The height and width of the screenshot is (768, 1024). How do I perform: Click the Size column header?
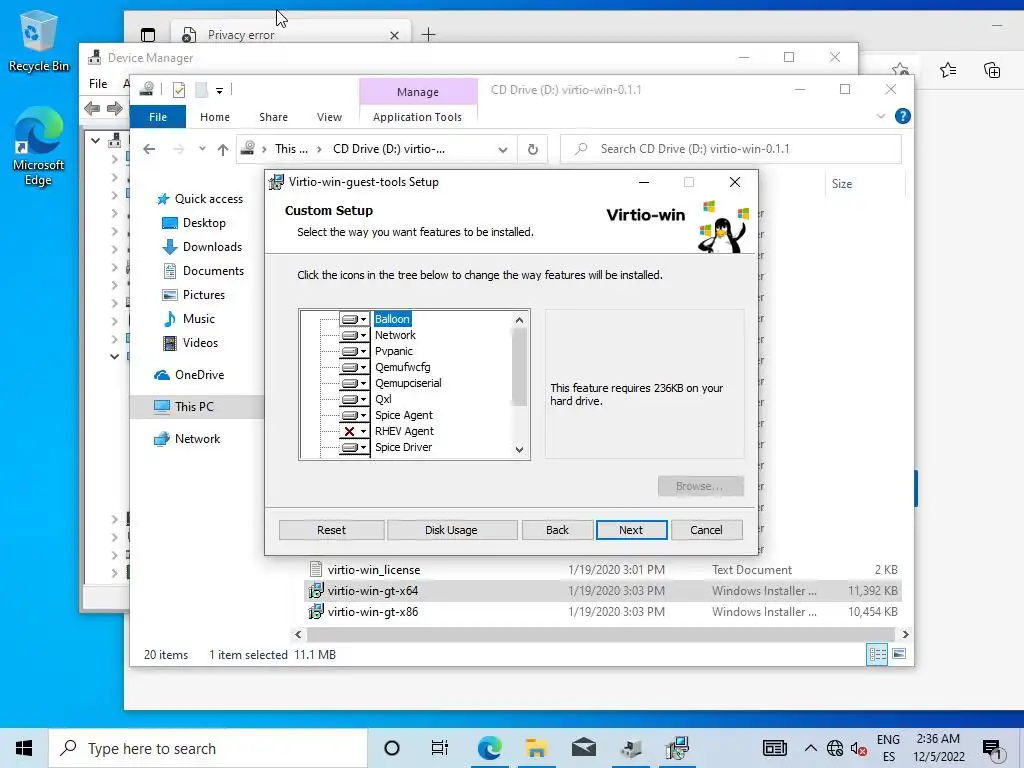(x=842, y=184)
